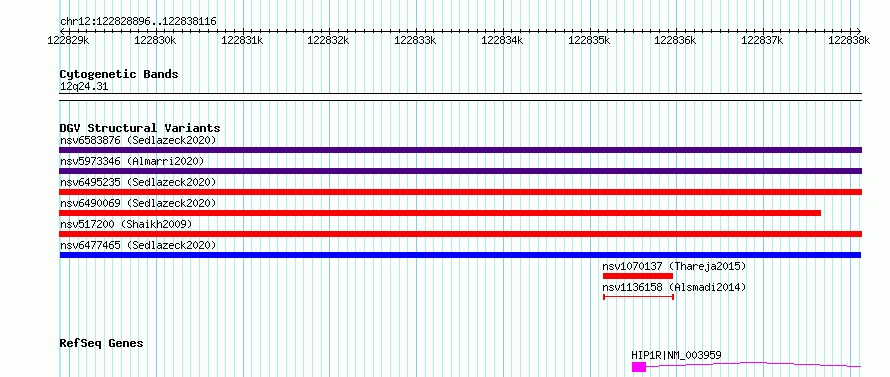
Task: Click the nsv6583876 purple variant bar
Action: [x=460, y=150]
